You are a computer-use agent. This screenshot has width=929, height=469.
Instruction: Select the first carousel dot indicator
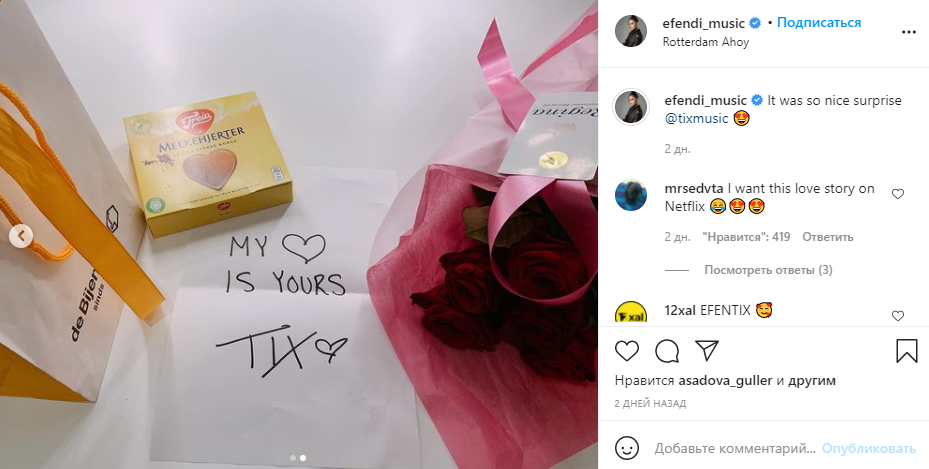tap(293, 458)
